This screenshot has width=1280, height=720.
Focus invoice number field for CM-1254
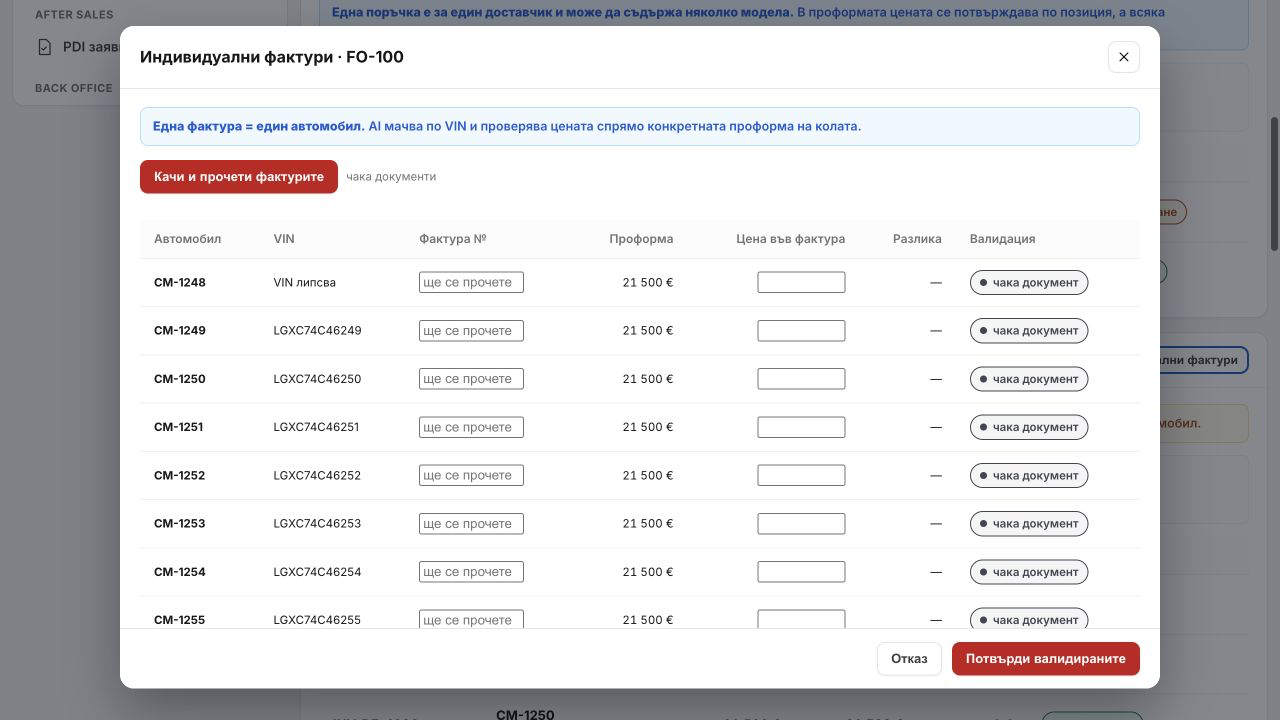(x=471, y=572)
